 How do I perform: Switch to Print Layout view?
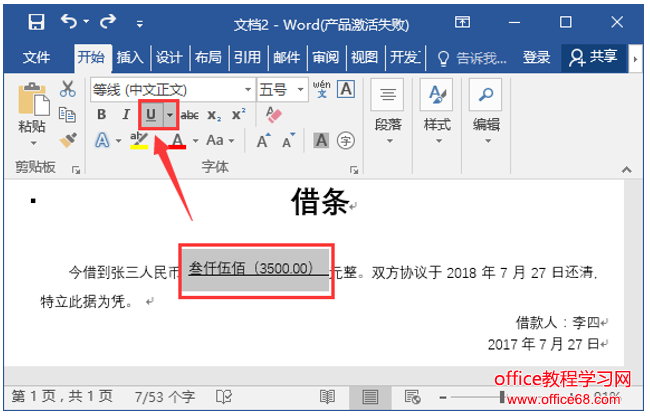point(370,397)
